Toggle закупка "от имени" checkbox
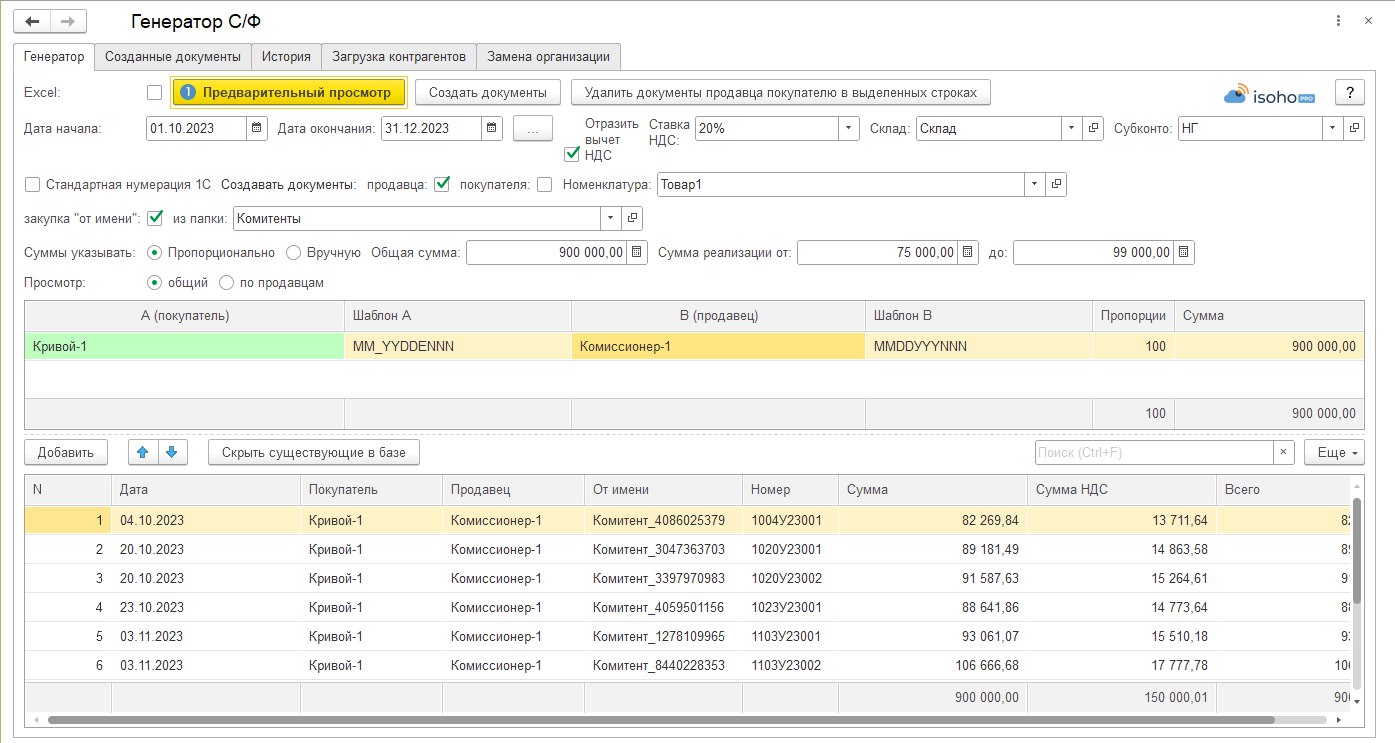 155,218
